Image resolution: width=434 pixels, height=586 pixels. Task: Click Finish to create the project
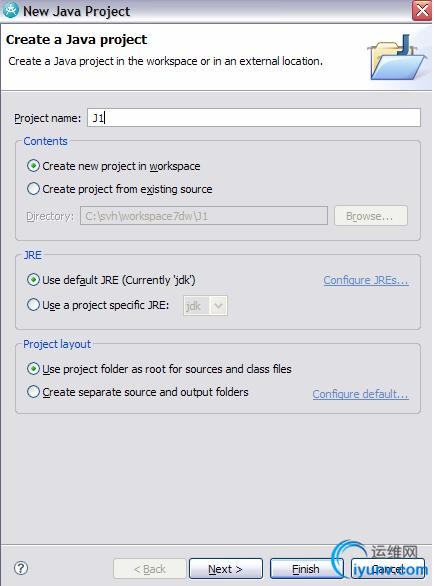click(306, 568)
